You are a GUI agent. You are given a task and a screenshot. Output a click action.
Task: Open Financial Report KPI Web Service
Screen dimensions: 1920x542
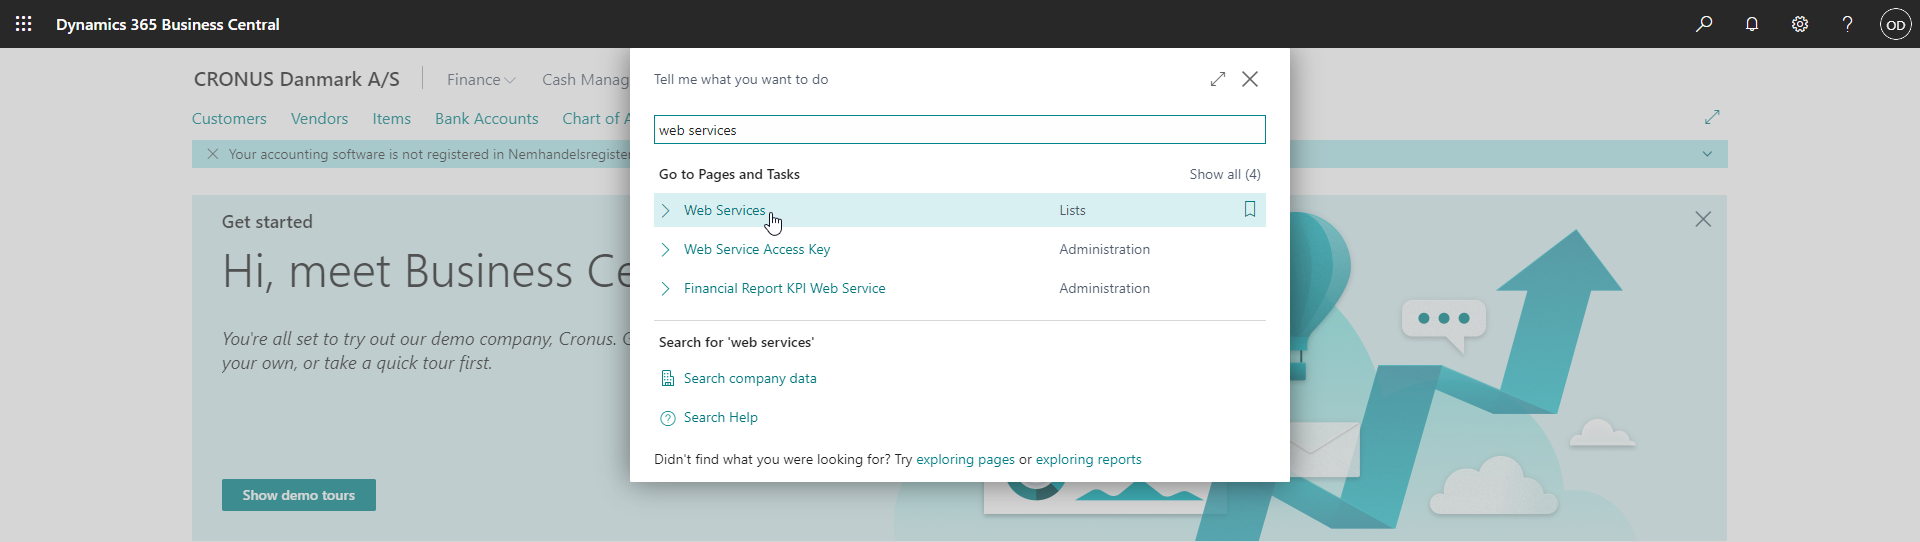click(785, 288)
